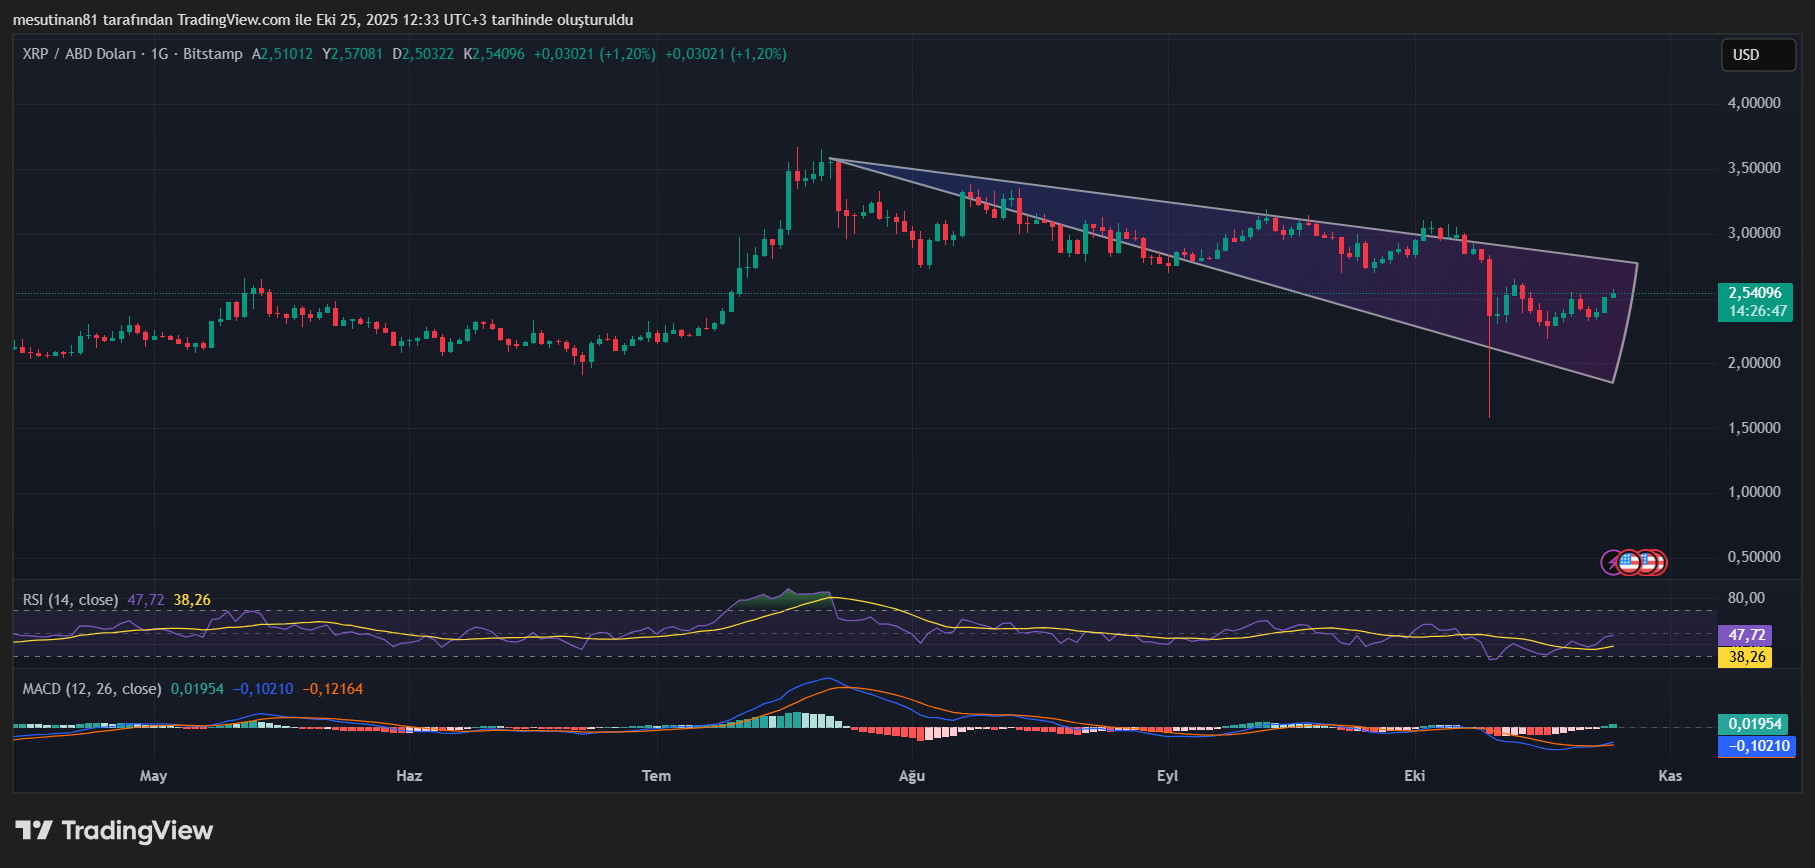The height and width of the screenshot is (868, 1815).
Task: Click the purple lightning event icon
Action: [1612, 562]
